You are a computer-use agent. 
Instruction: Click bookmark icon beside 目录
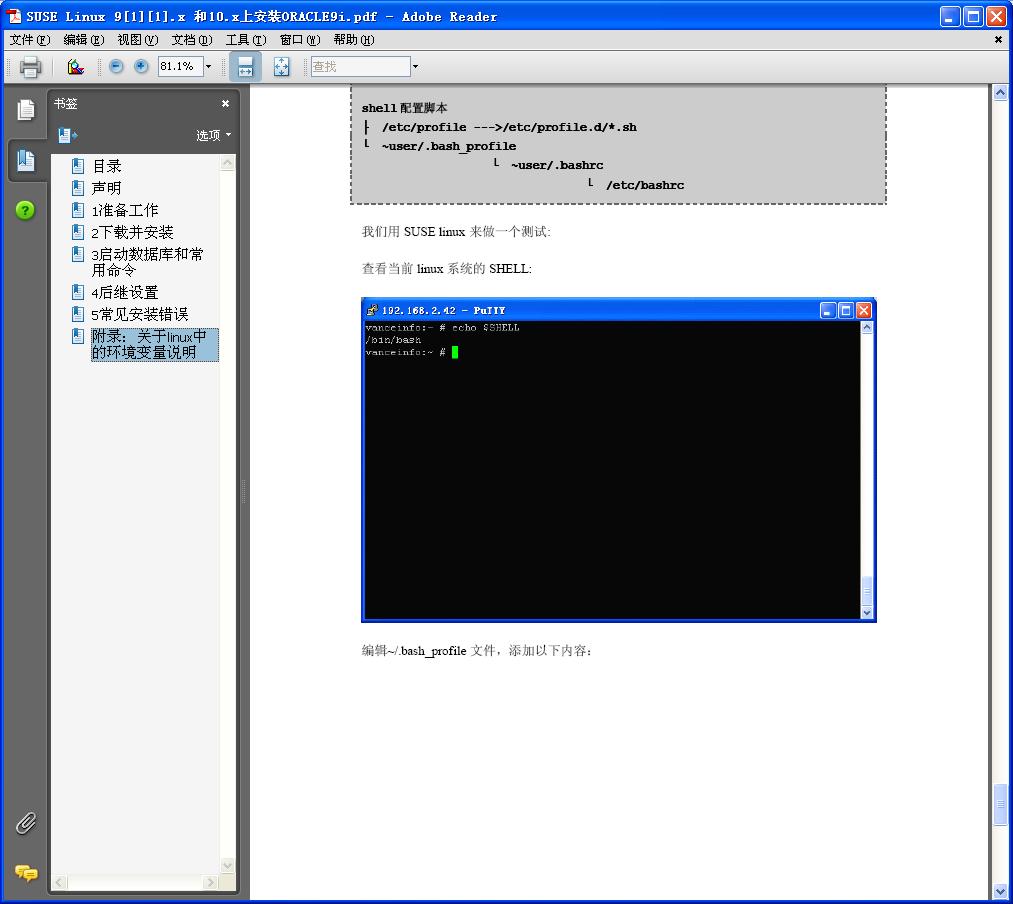pos(78,166)
